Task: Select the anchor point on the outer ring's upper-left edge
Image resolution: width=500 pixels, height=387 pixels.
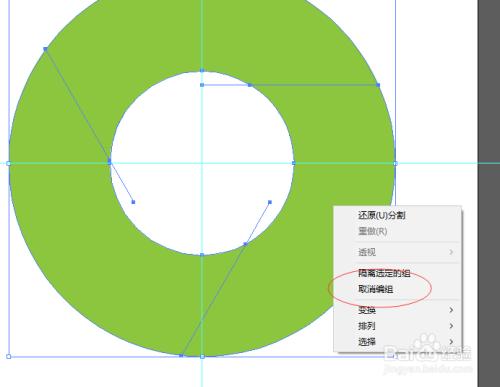Action: (x=45, y=49)
